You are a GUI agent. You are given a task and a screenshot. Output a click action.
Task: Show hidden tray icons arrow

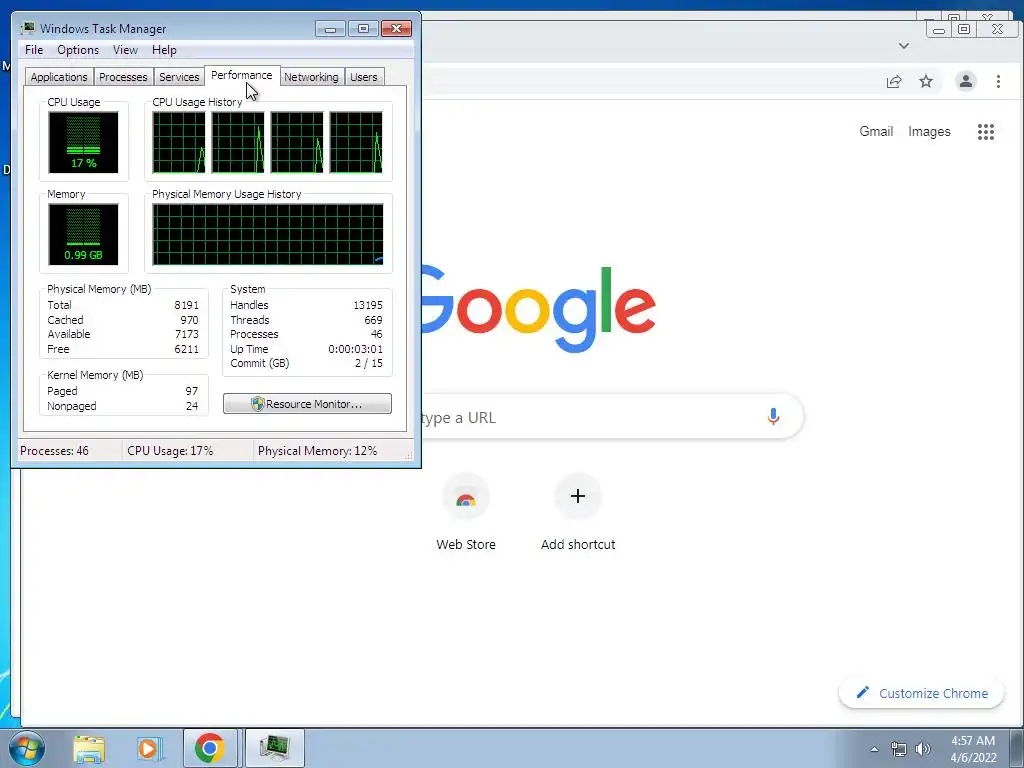tap(874, 749)
